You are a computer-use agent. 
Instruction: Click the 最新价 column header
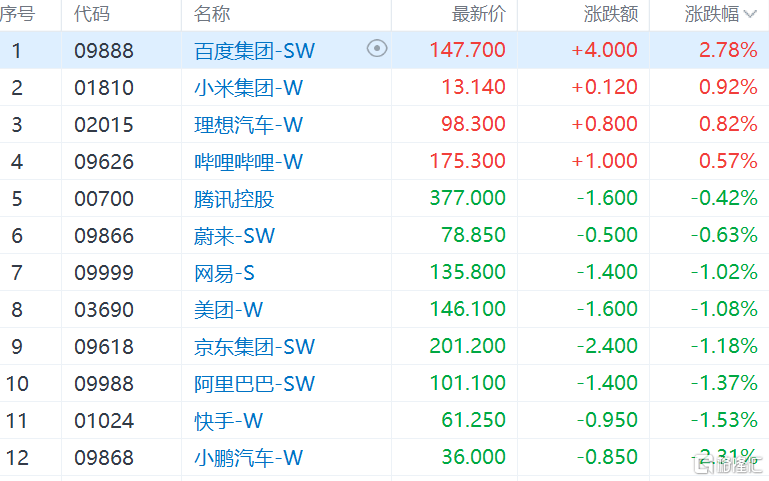[479, 14]
